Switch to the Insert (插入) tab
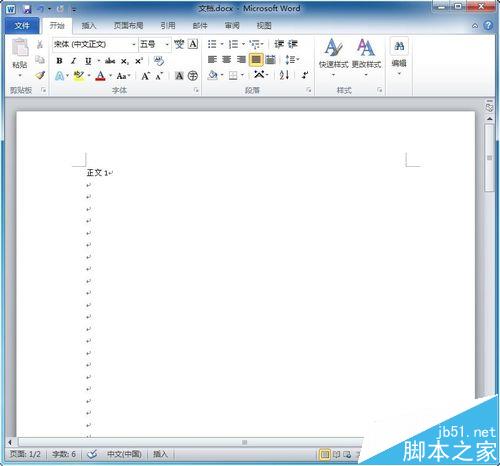 (89, 26)
